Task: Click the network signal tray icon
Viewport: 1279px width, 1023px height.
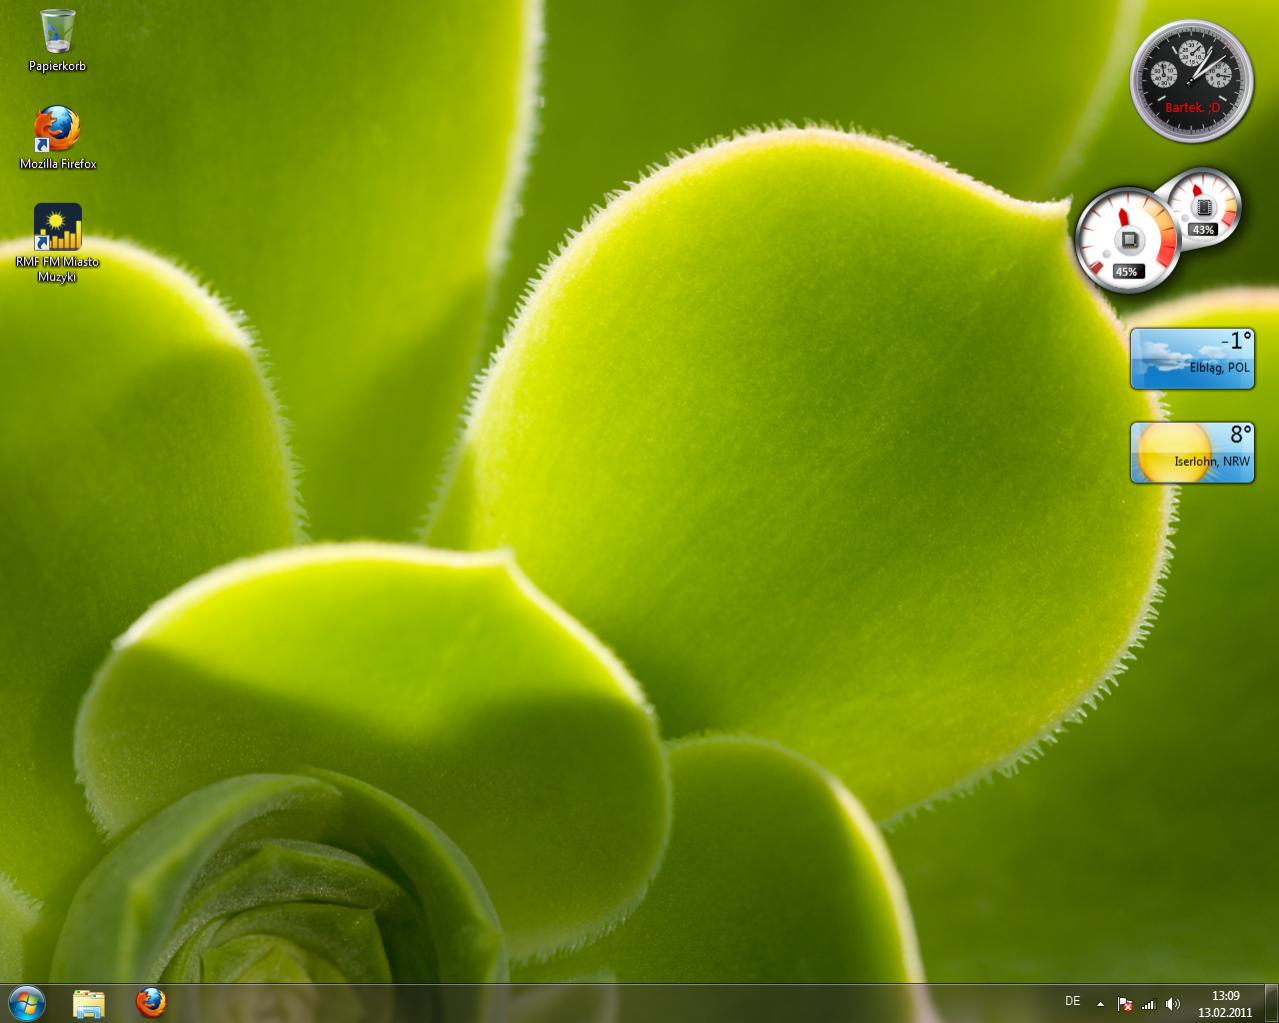Action: click(1148, 1004)
